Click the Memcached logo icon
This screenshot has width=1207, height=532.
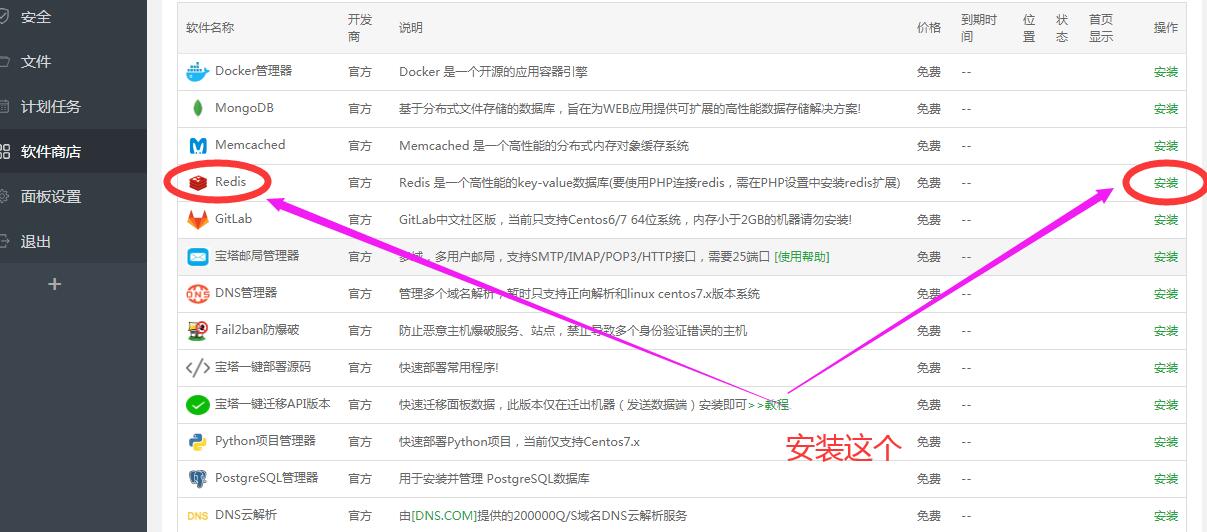(x=197, y=146)
